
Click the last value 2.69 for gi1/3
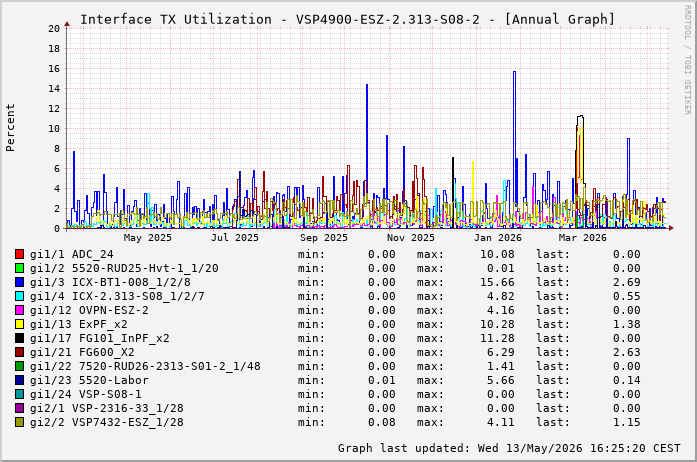627,282
